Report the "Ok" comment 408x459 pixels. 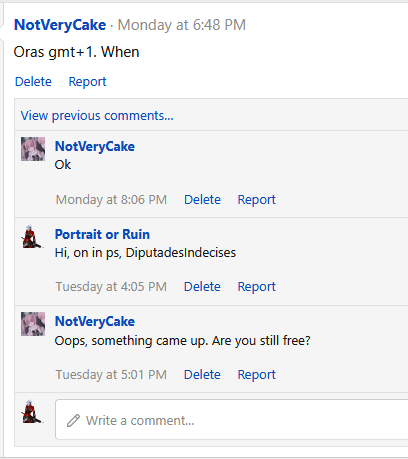coord(257,200)
